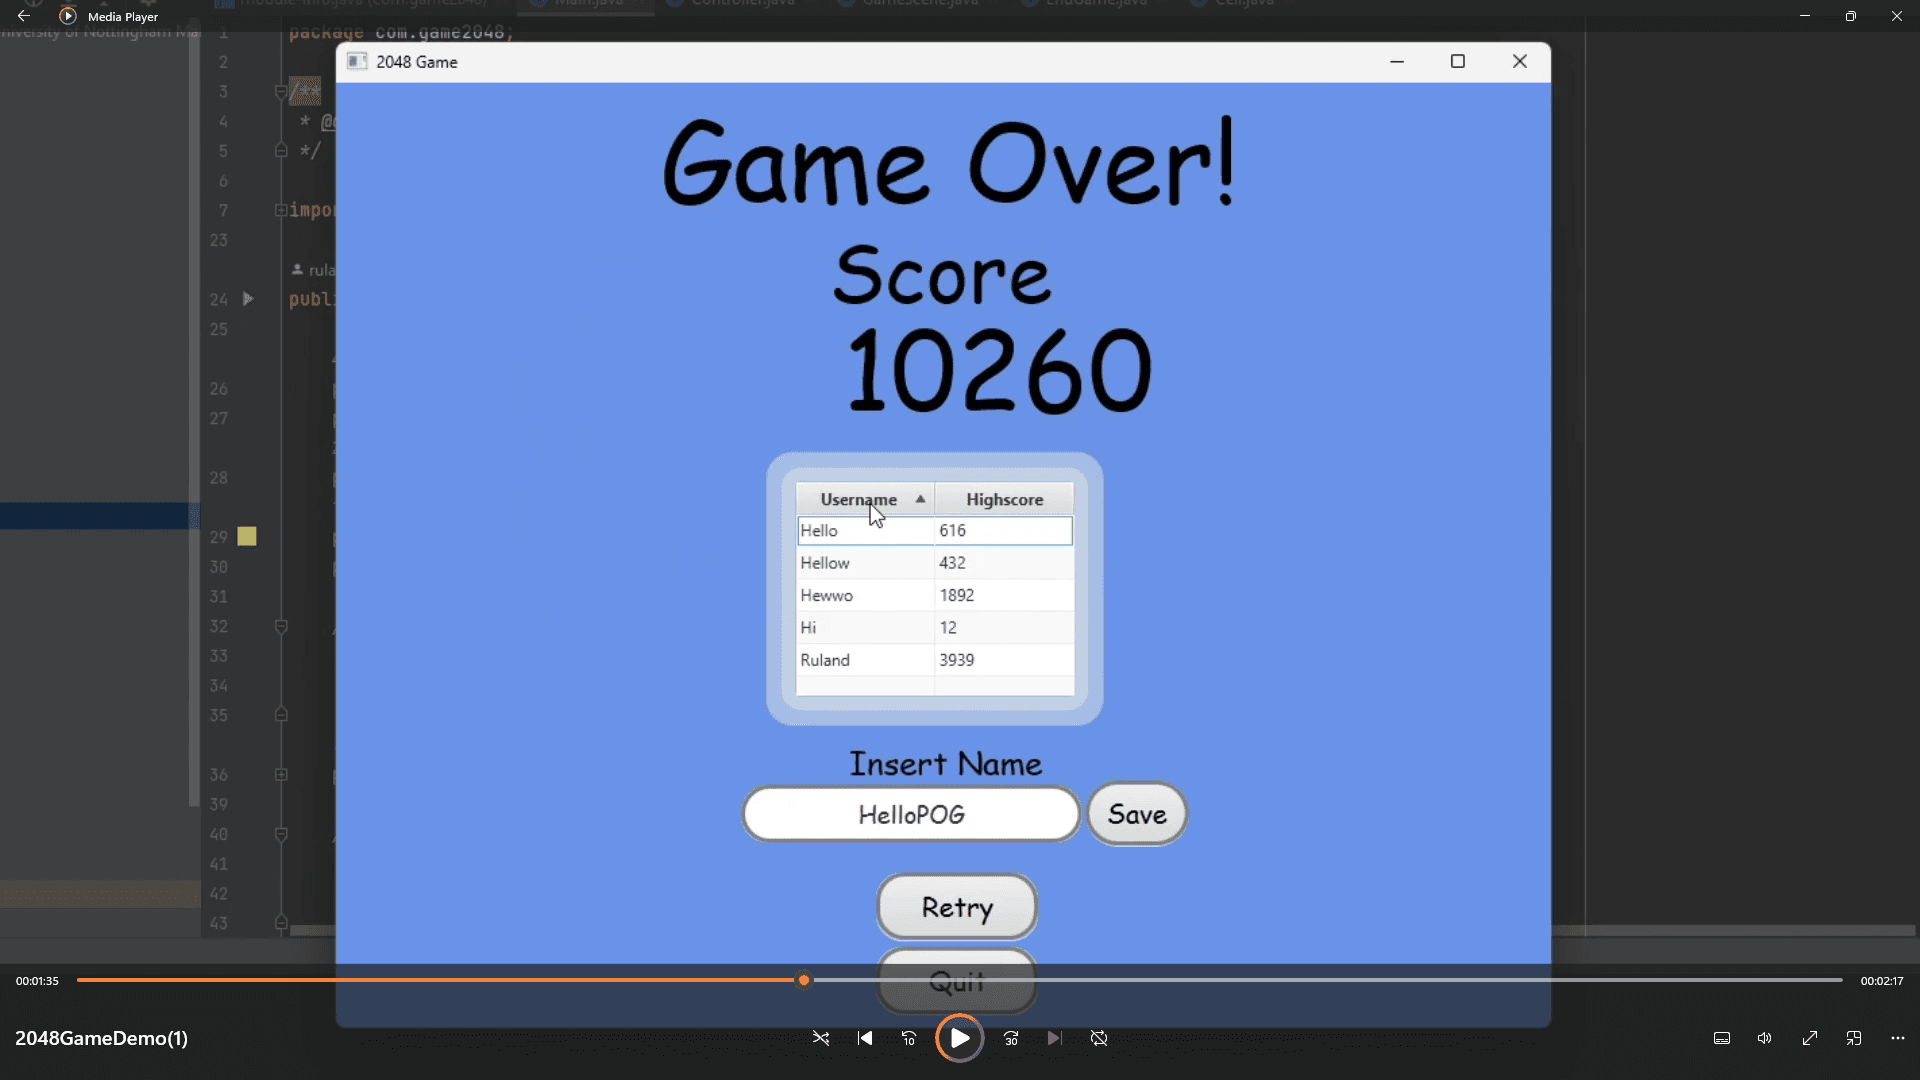
Task: Click the 3939 highscore cell
Action: pyautogui.click(x=1004, y=660)
